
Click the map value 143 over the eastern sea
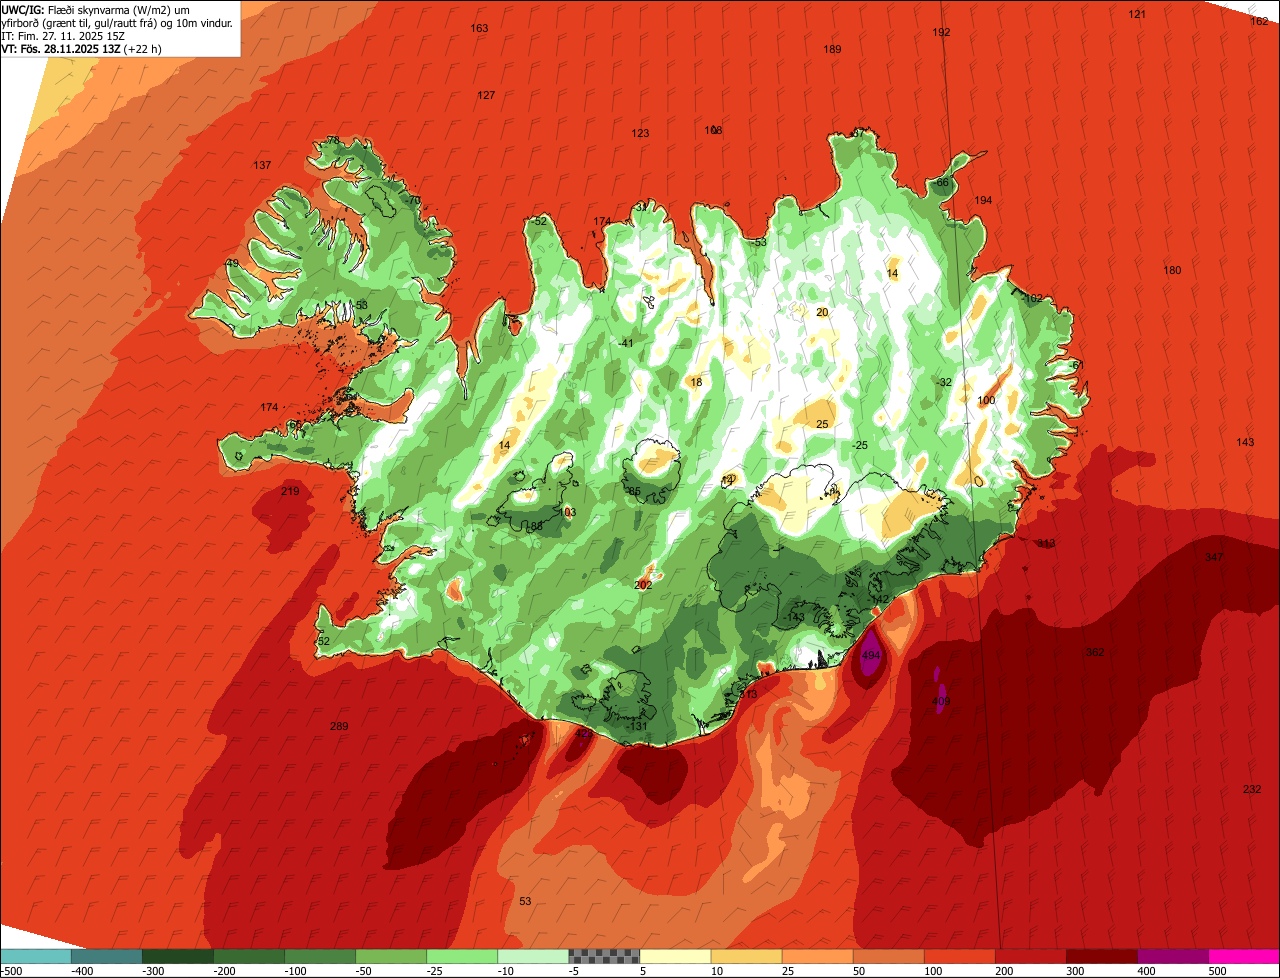click(x=1245, y=442)
